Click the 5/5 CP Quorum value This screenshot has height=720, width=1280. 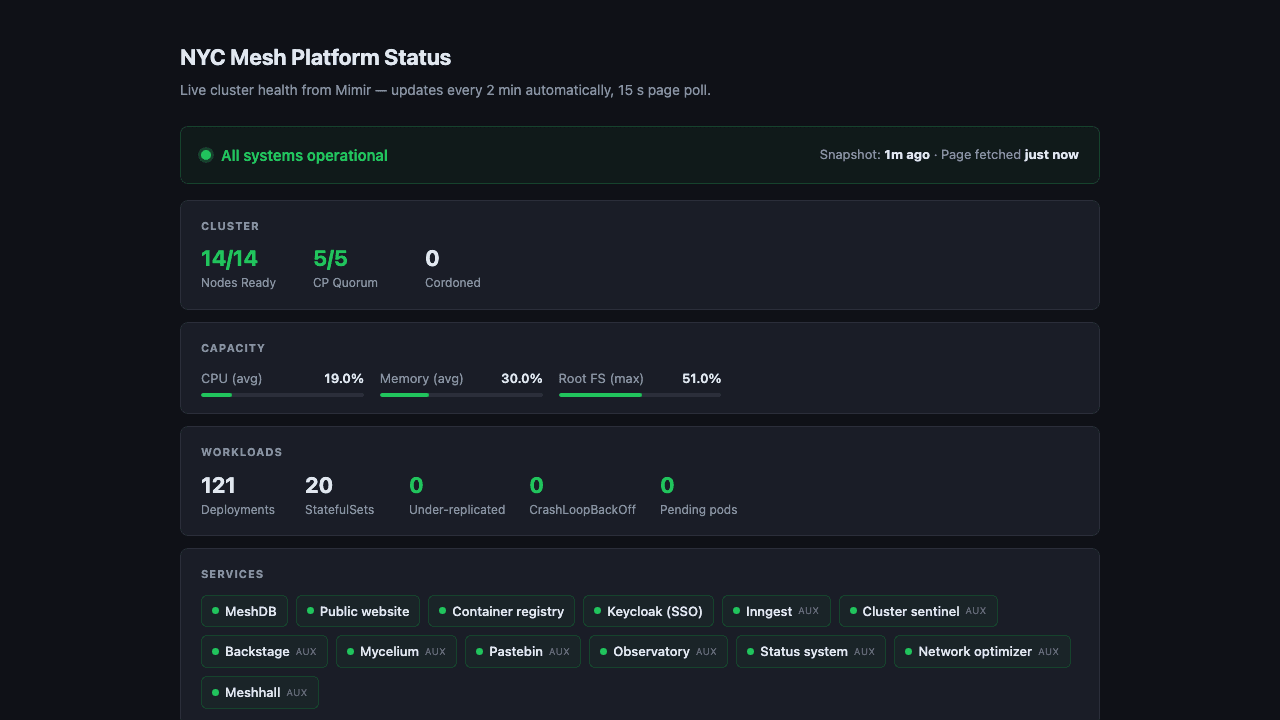click(x=330, y=258)
